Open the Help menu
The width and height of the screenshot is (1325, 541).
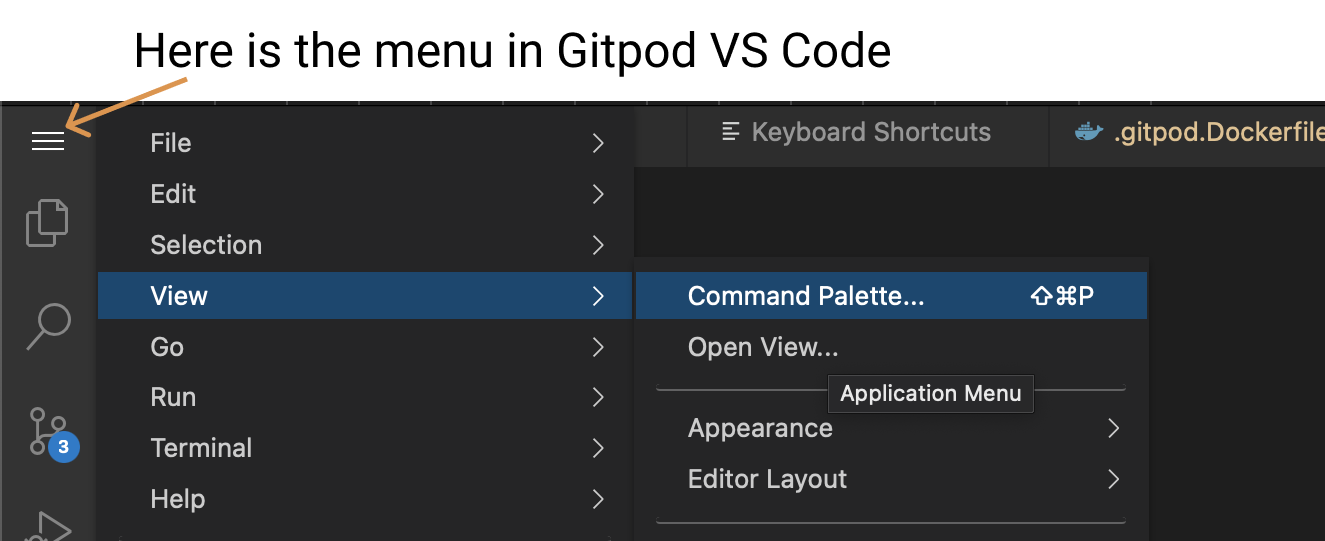point(177,499)
